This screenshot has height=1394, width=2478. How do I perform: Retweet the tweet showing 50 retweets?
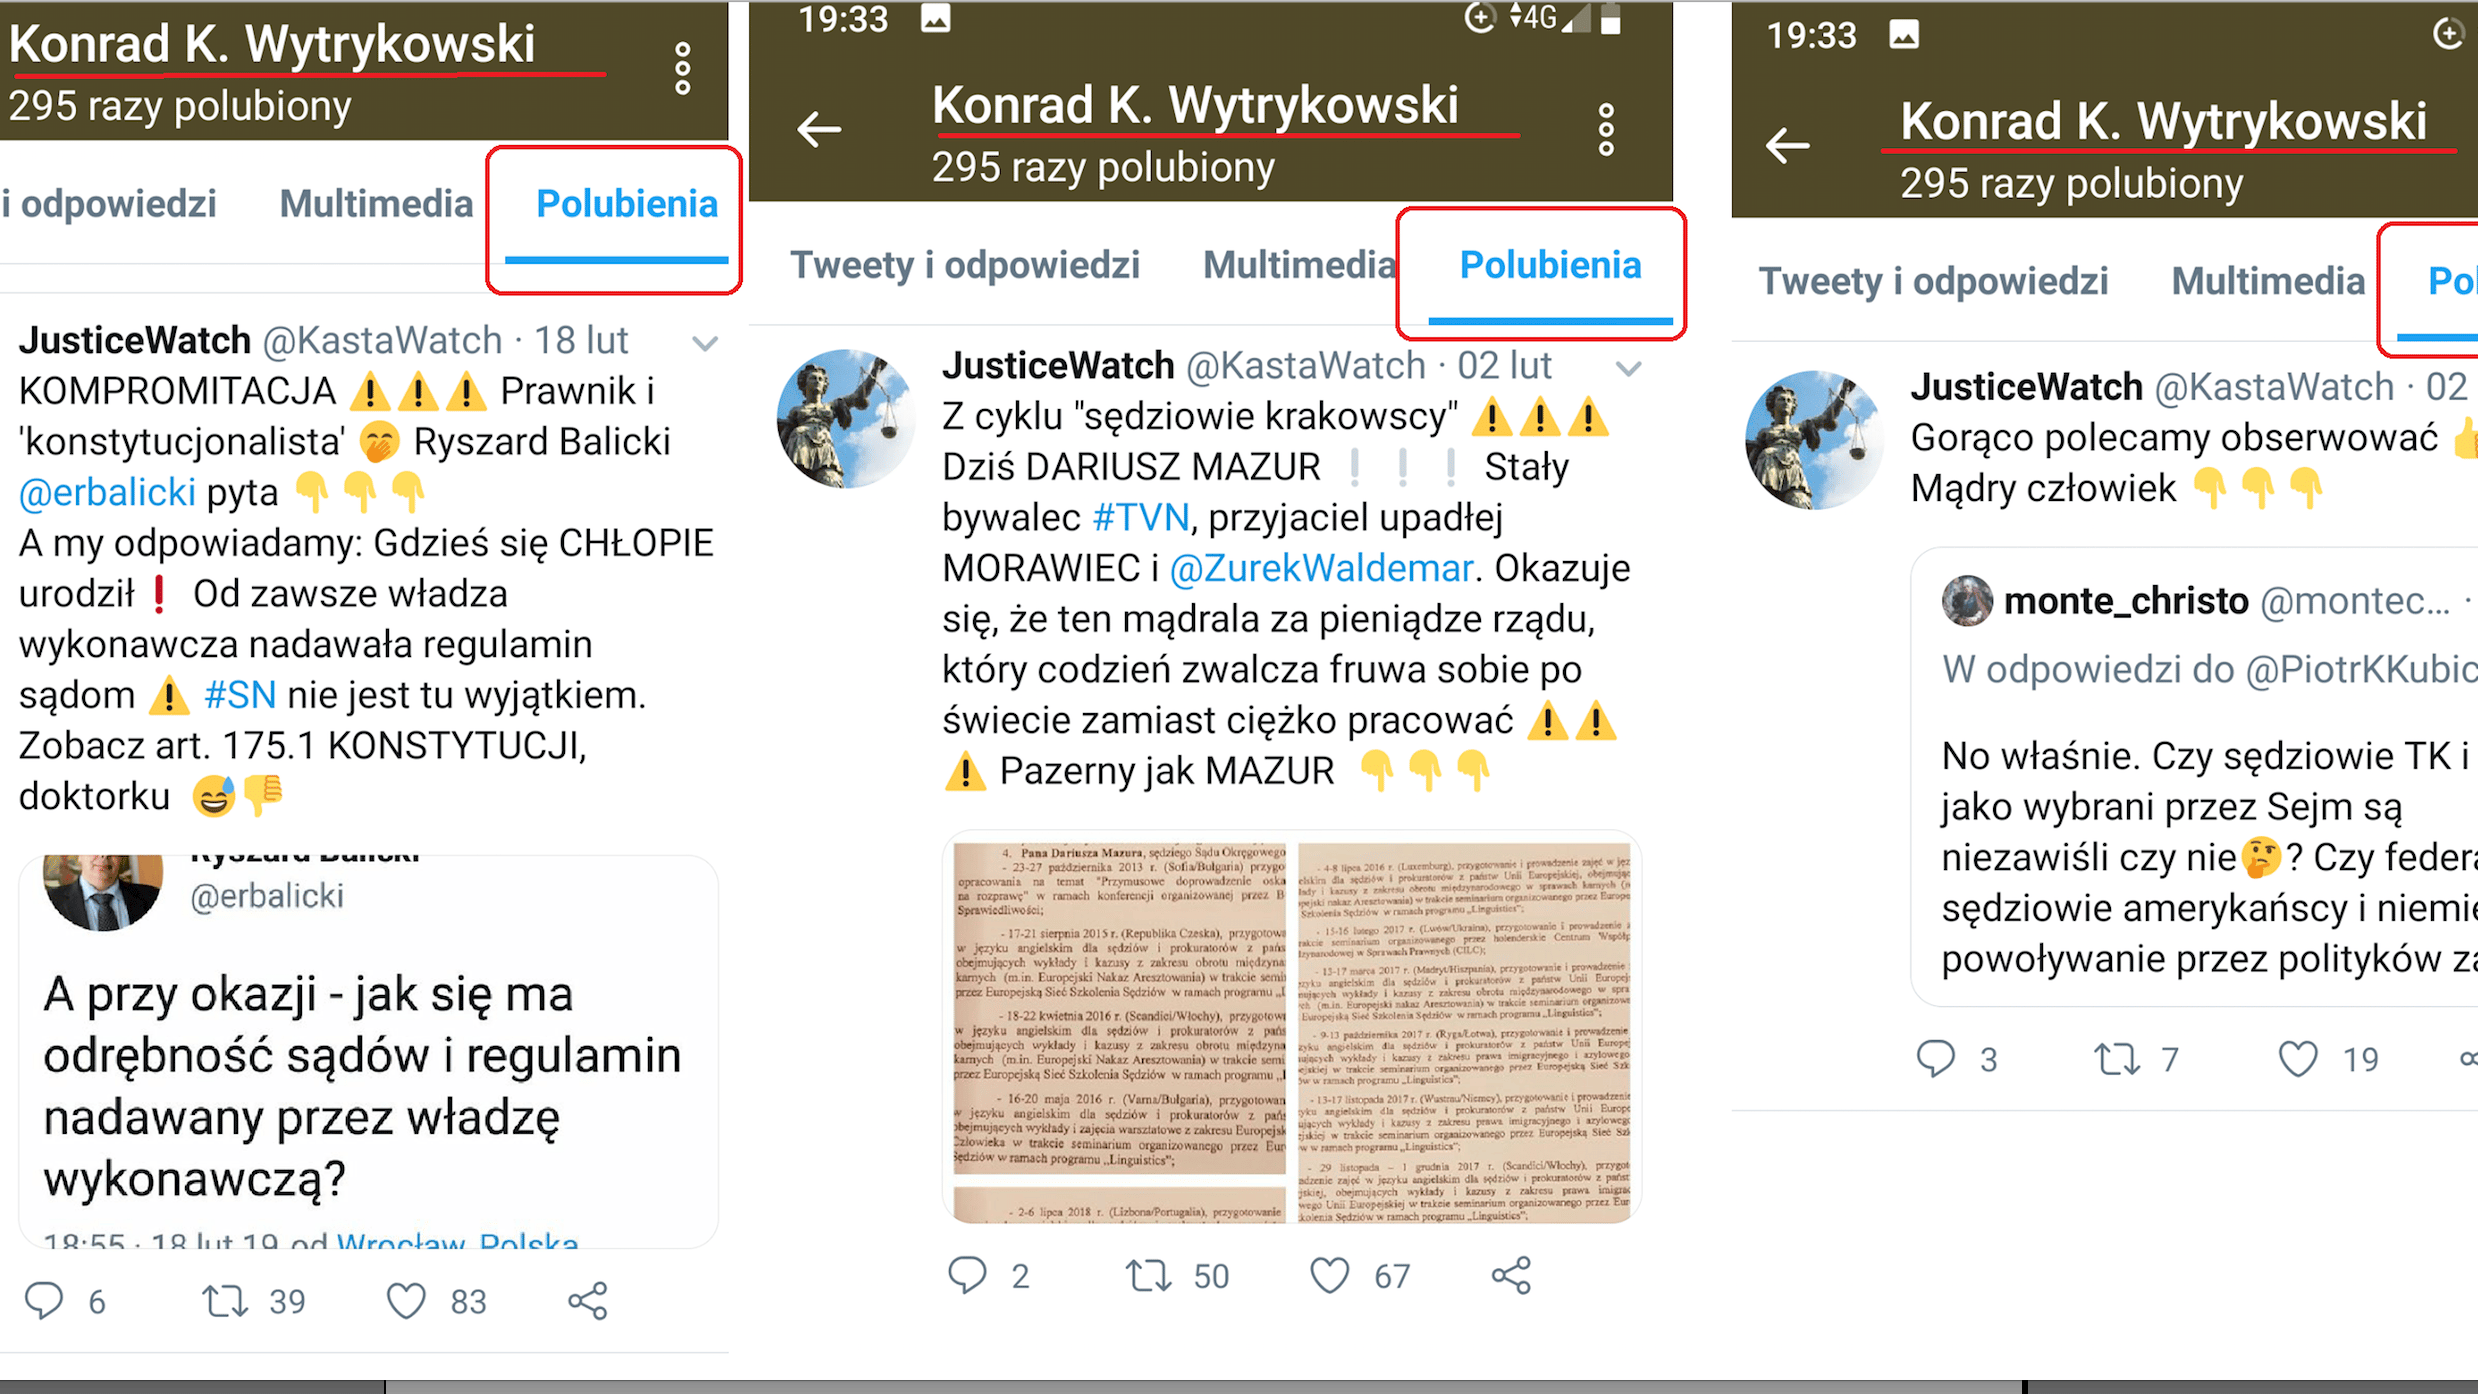1148,1275
